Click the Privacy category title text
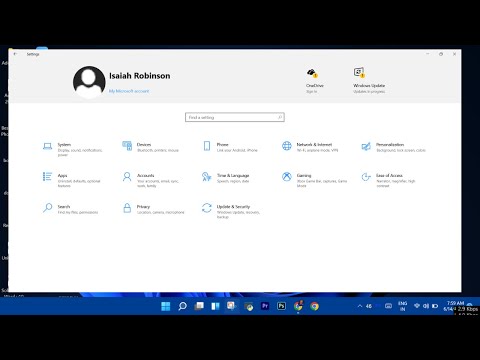The image size is (480, 360). tap(143, 207)
